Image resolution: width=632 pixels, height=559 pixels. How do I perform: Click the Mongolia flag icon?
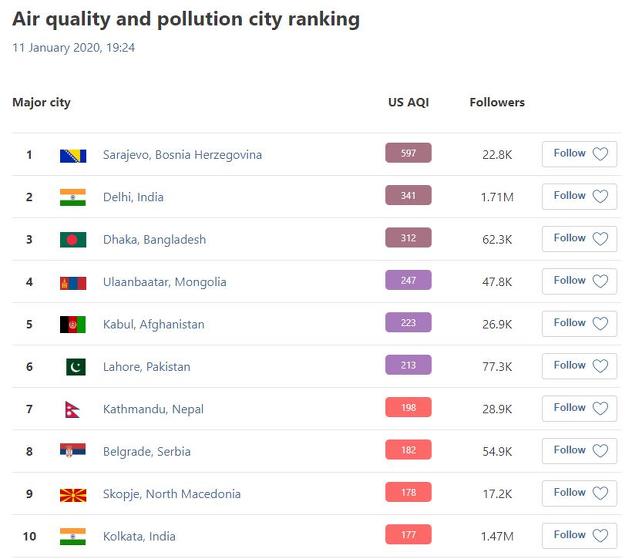(72, 282)
